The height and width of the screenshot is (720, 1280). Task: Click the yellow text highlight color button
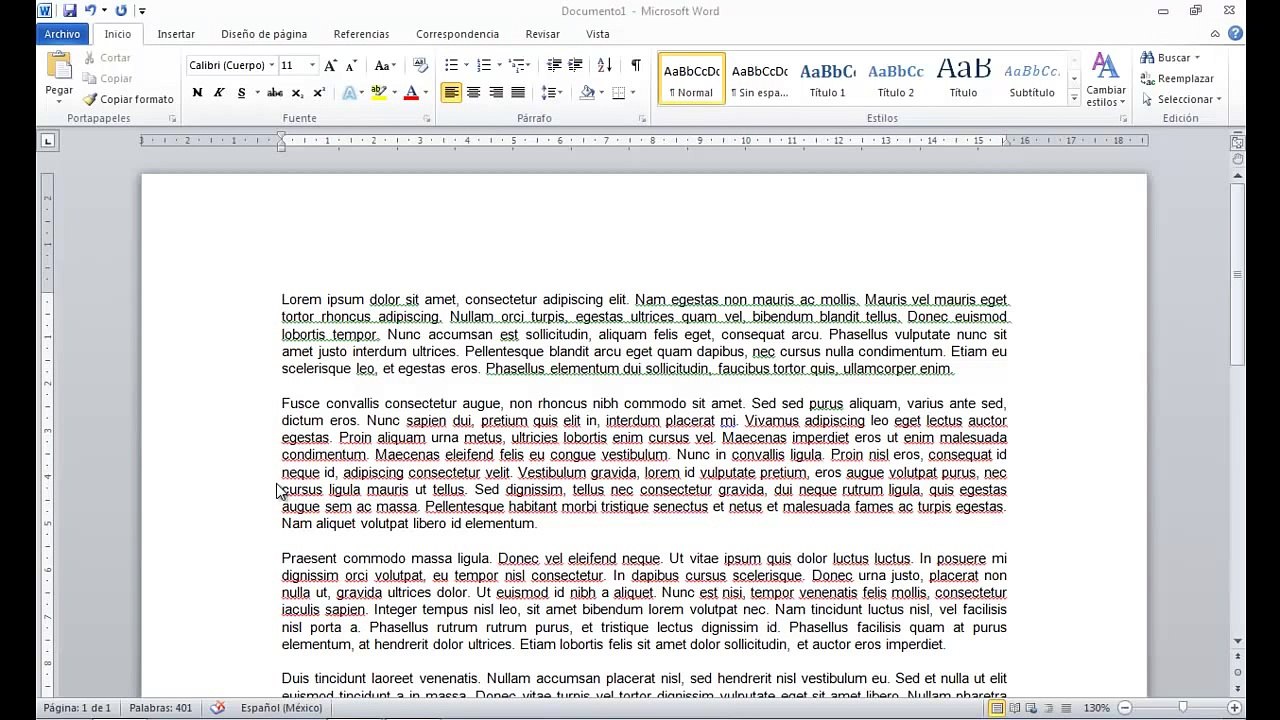pyautogui.click(x=378, y=93)
